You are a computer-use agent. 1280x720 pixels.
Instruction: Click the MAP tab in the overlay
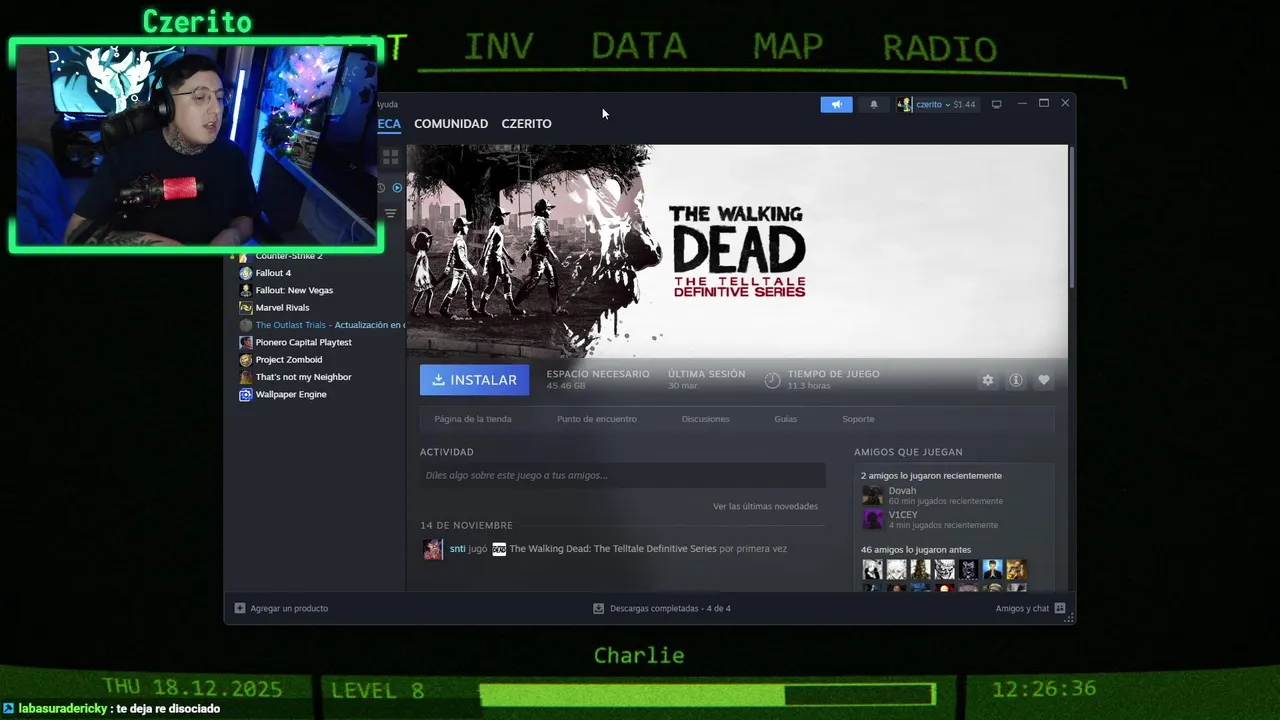(789, 46)
